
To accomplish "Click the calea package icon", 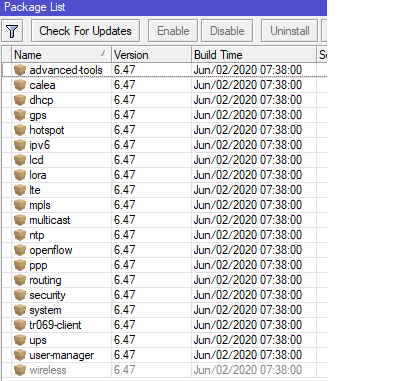I will tap(20, 85).
